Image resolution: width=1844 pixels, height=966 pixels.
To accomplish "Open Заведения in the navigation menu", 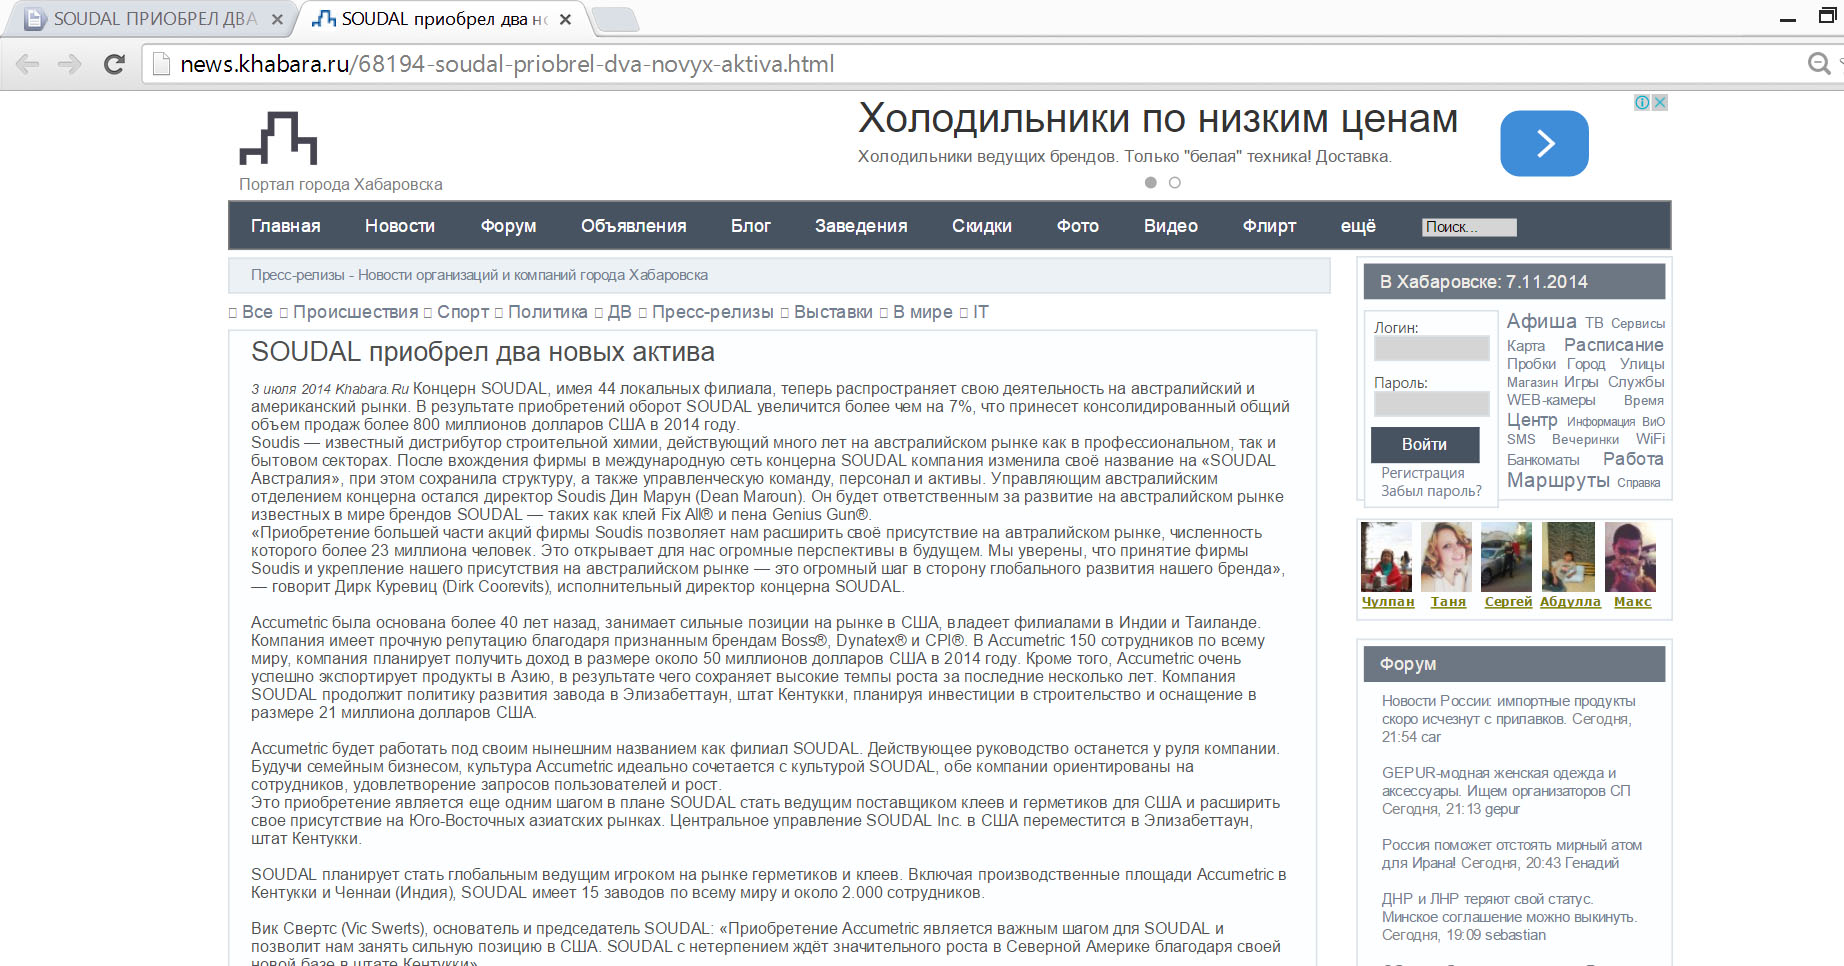I will 861,226.
